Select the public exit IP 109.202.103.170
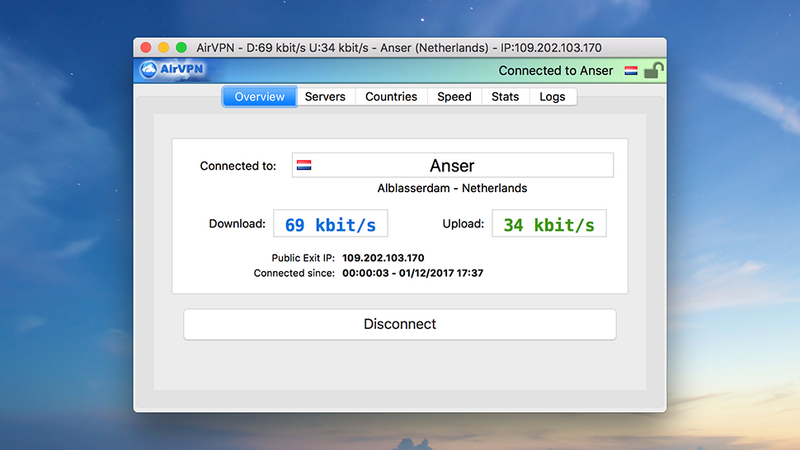The height and width of the screenshot is (450, 800). [x=383, y=258]
